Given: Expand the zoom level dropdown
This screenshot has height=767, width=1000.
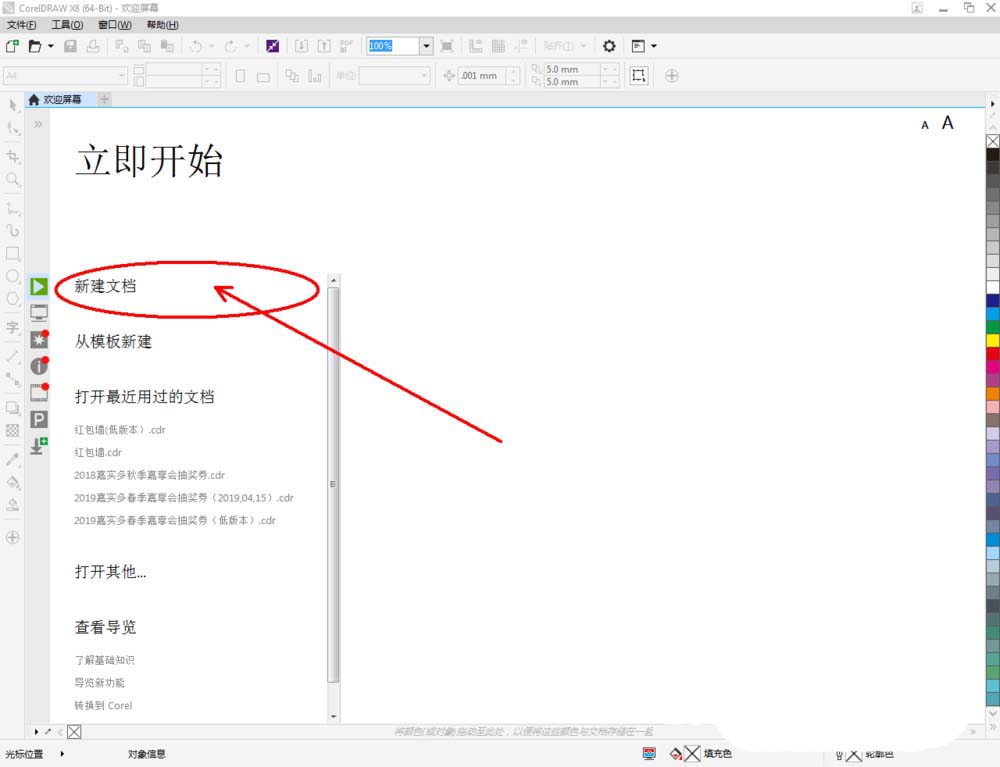Looking at the screenshot, I should coord(425,46).
